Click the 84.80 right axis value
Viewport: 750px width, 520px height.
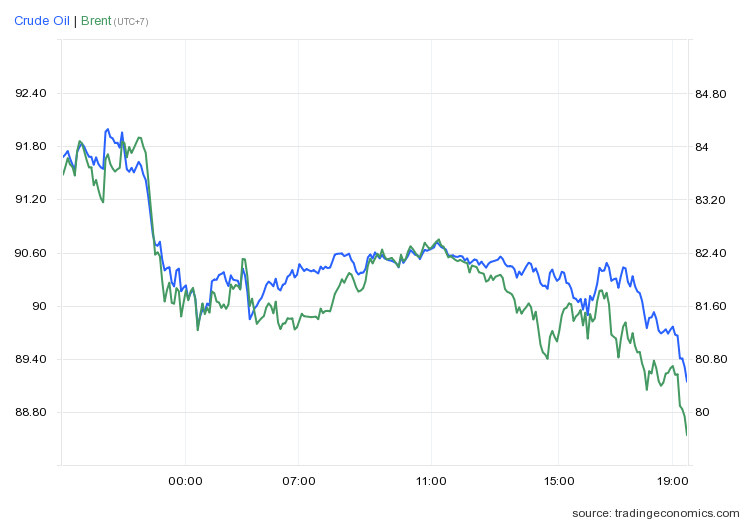click(710, 94)
